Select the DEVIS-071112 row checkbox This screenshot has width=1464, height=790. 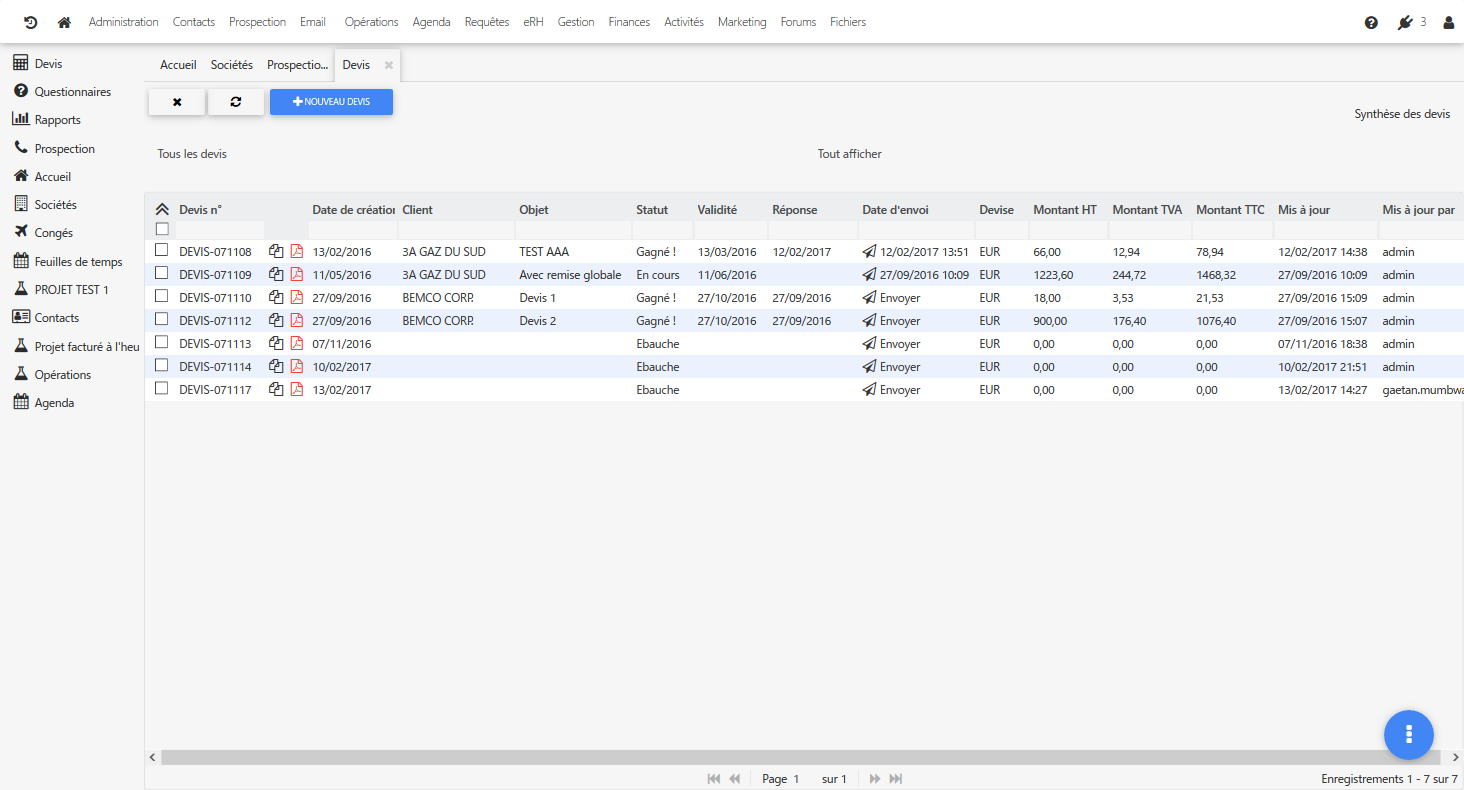tap(161, 319)
